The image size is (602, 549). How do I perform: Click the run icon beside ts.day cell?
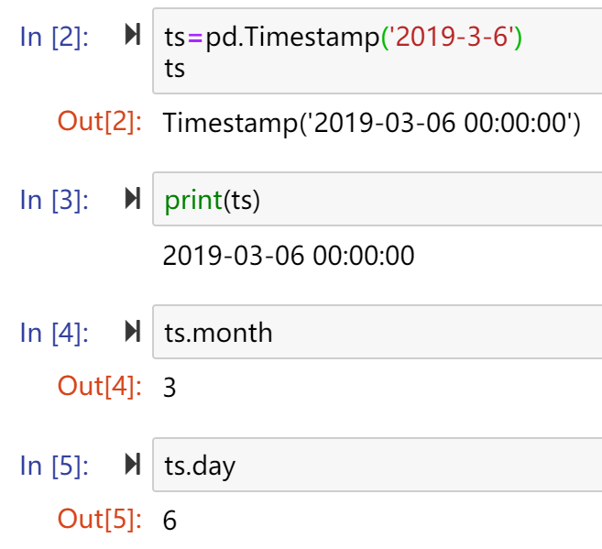tap(133, 464)
